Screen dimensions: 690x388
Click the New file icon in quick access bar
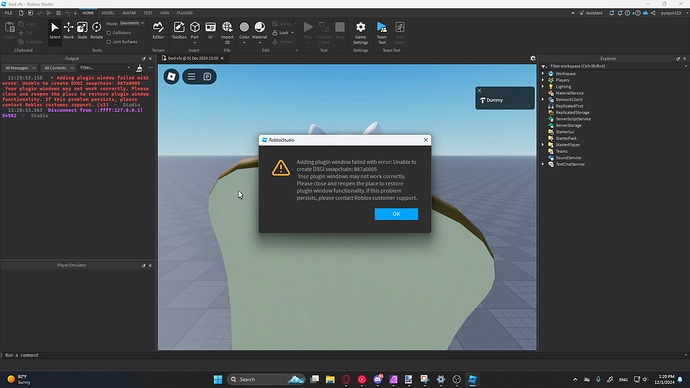[21, 13]
